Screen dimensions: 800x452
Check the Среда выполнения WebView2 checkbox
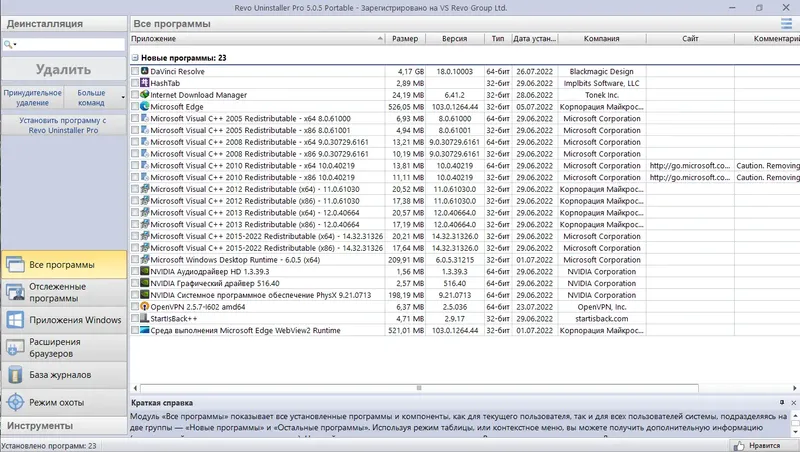click(135, 330)
